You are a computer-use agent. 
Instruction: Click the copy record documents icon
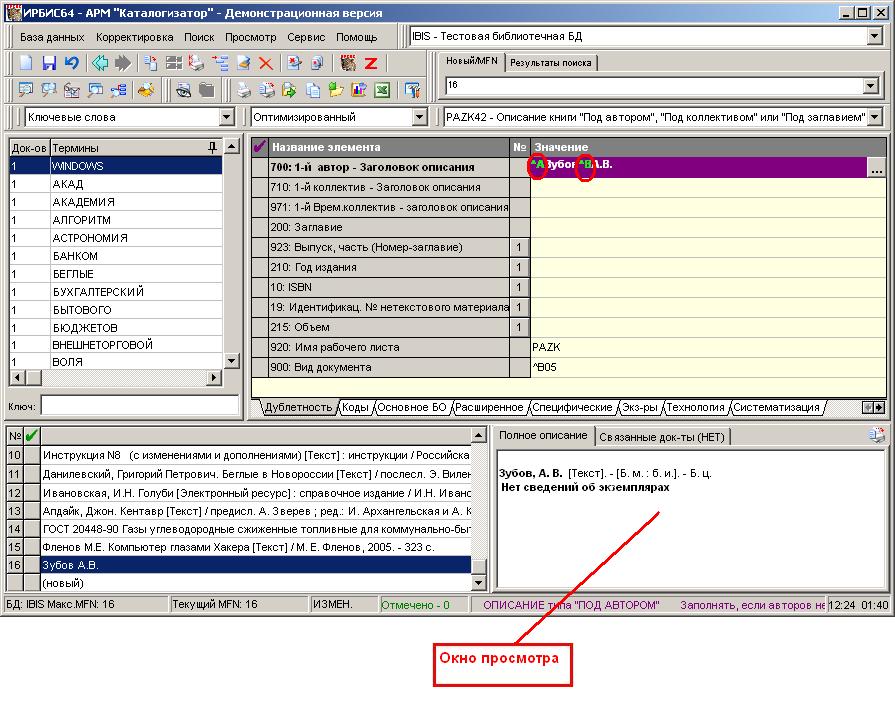[x=151, y=62]
